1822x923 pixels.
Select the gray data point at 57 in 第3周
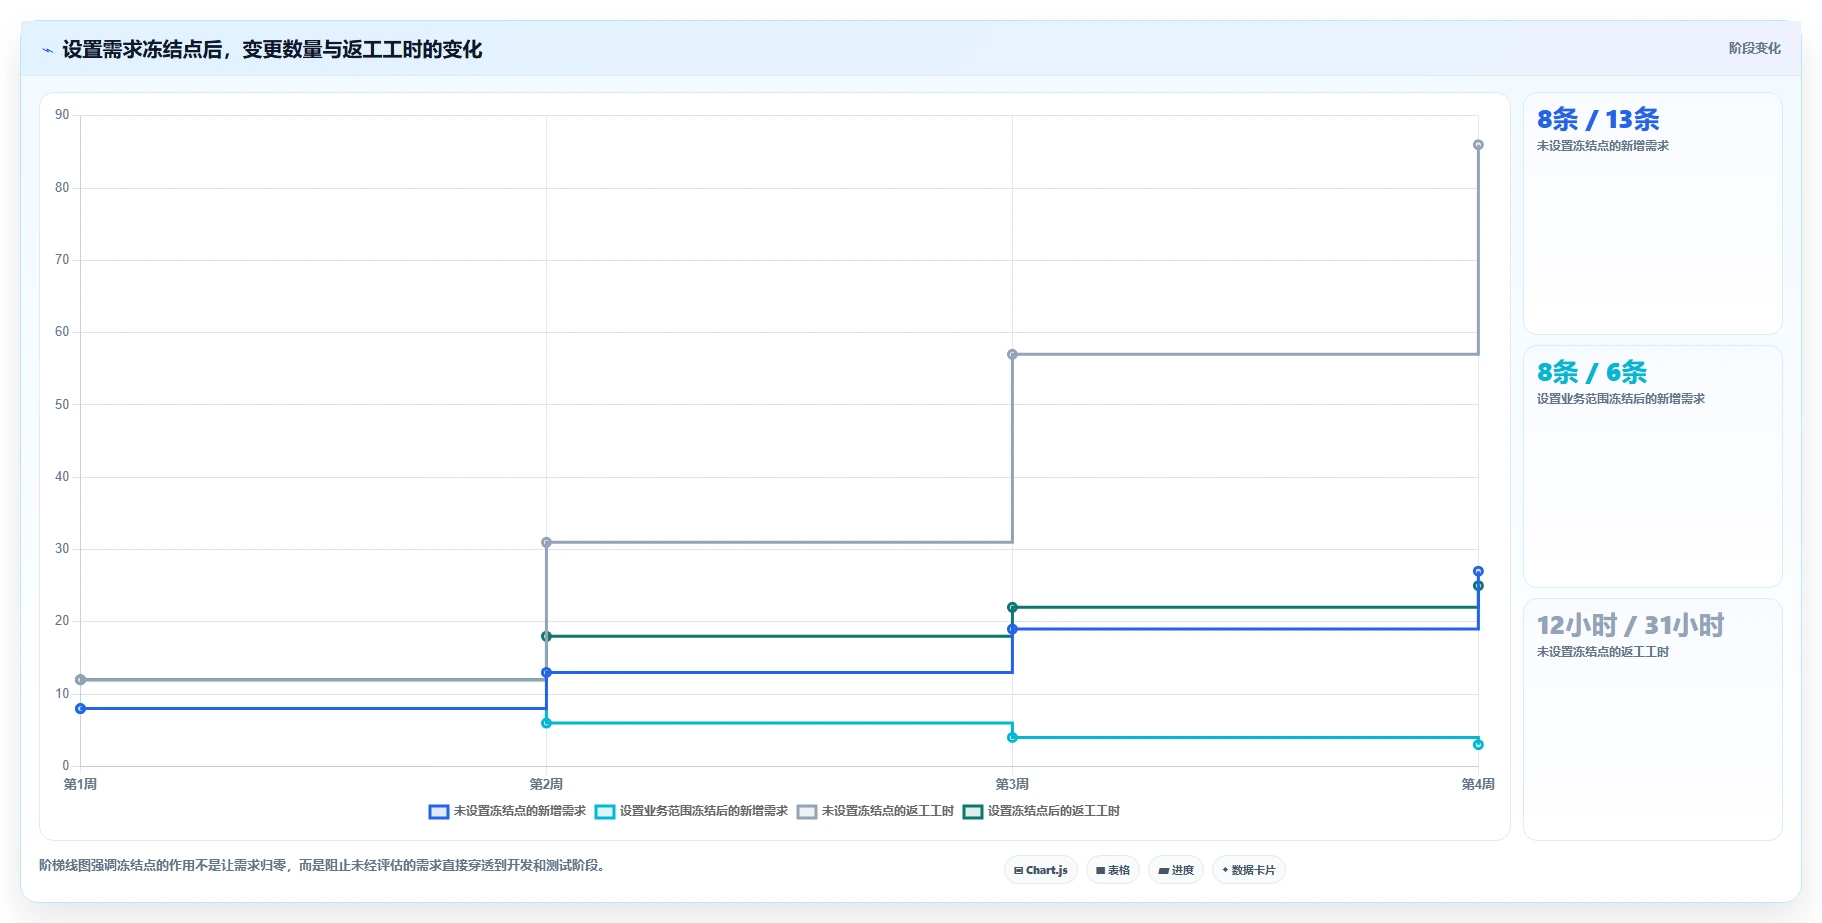1012,354
